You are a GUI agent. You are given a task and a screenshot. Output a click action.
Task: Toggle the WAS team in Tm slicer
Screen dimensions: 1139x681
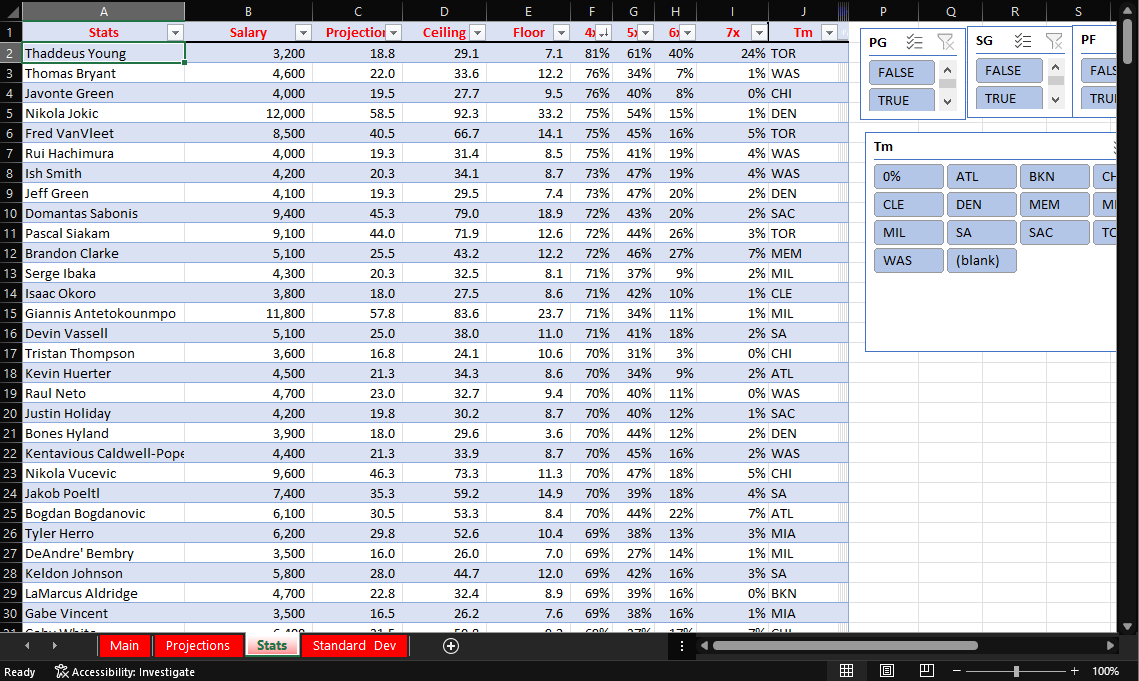coord(908,260)
